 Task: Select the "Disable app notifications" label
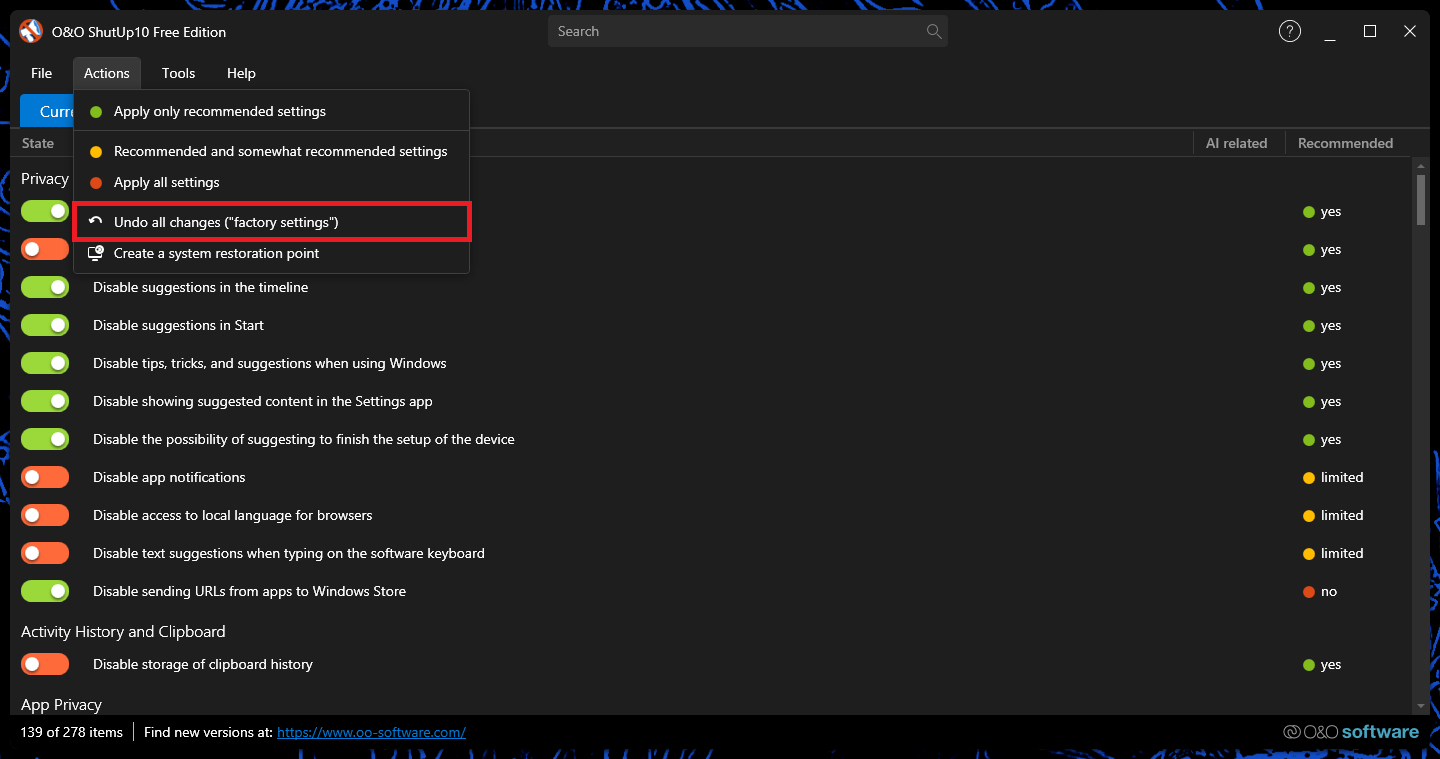169,477
